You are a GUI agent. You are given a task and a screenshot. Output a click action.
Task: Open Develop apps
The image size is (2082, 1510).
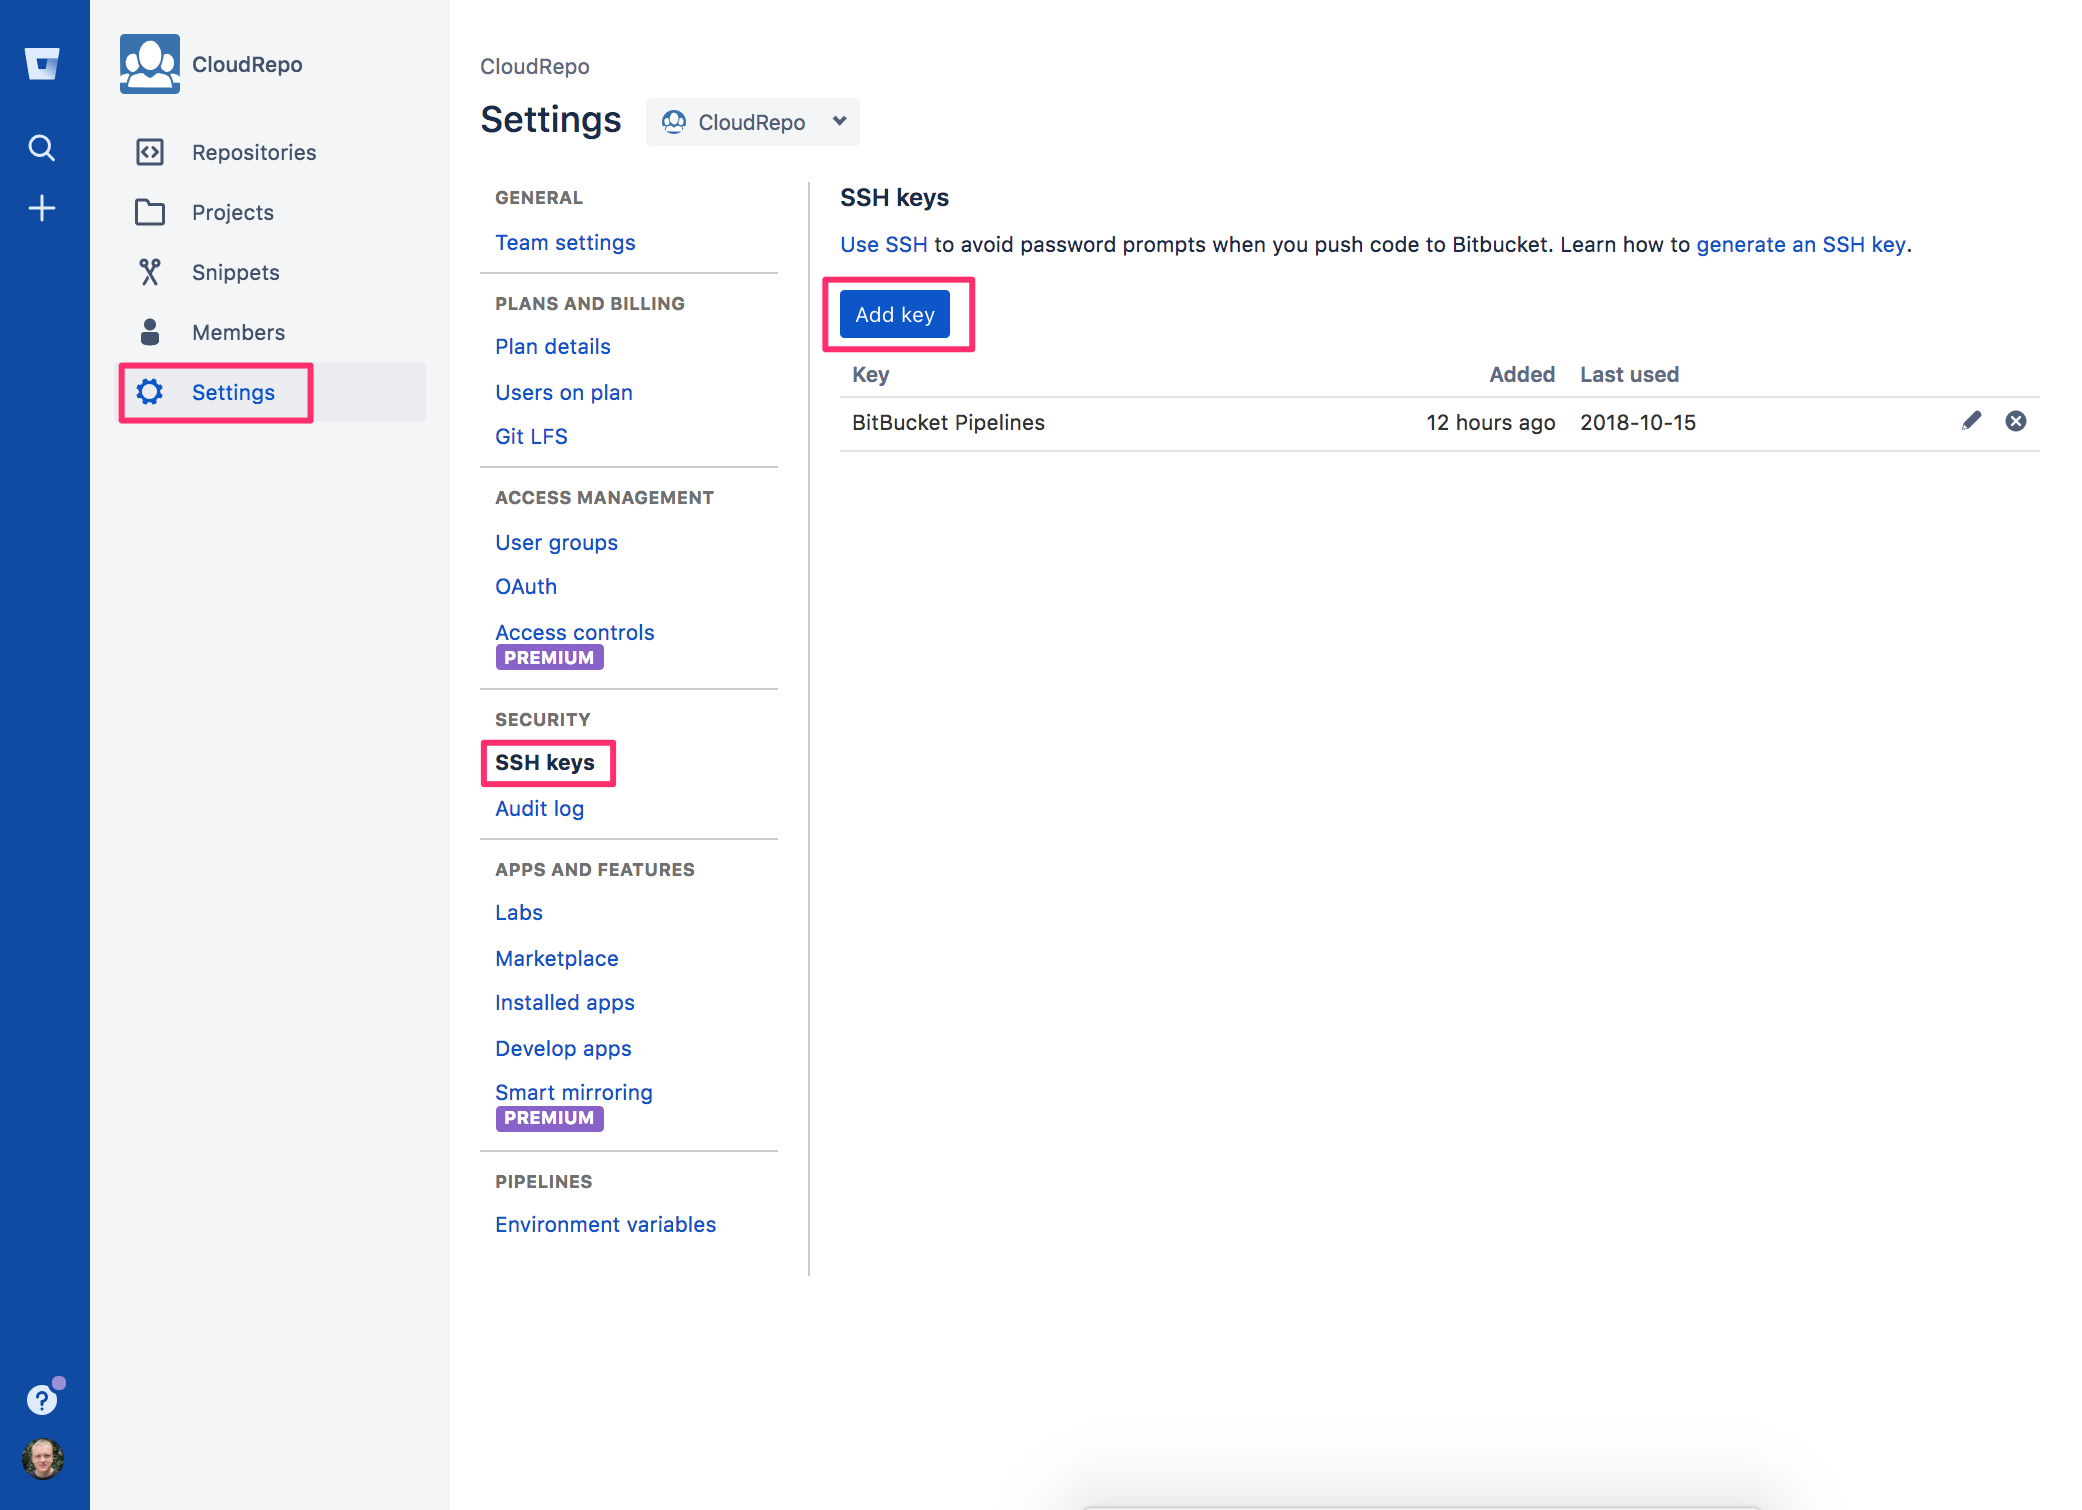click(x=563, y=1048)
